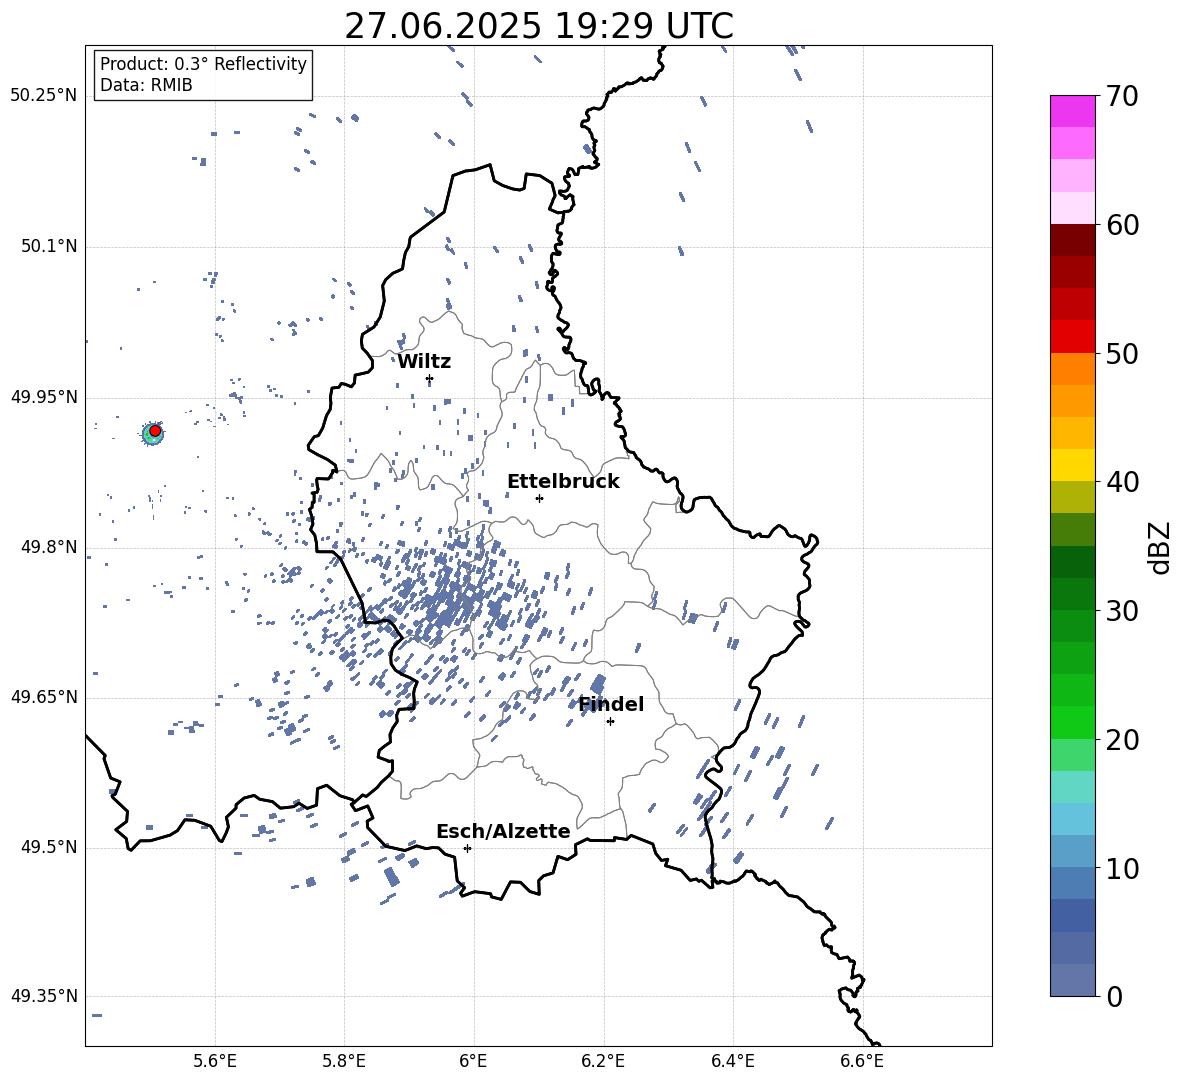Click the magenta swatch at colorbar top
1184x1081 pixels.
click(x=1072, y=111)
